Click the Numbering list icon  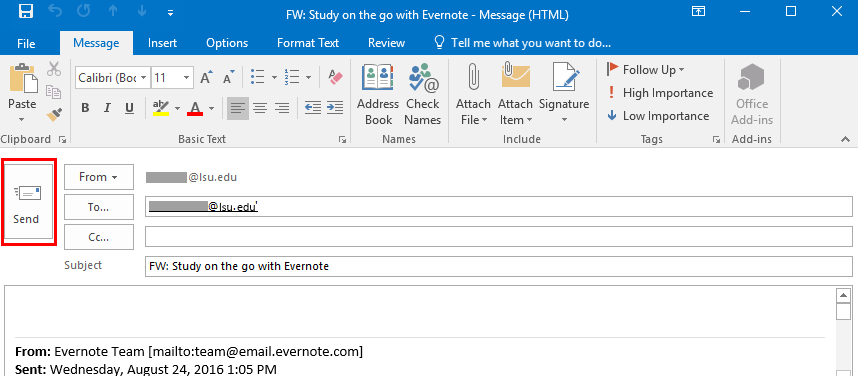(292, 77)
